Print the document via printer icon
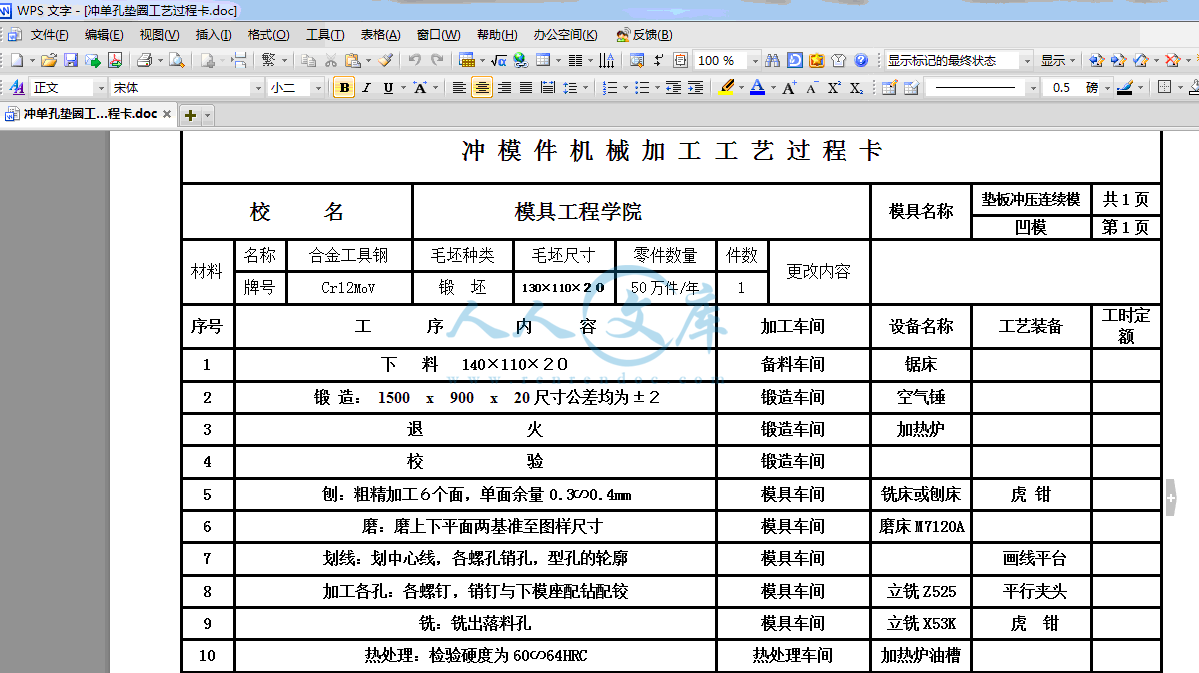 pyautogui.click(x=145, y=60)
